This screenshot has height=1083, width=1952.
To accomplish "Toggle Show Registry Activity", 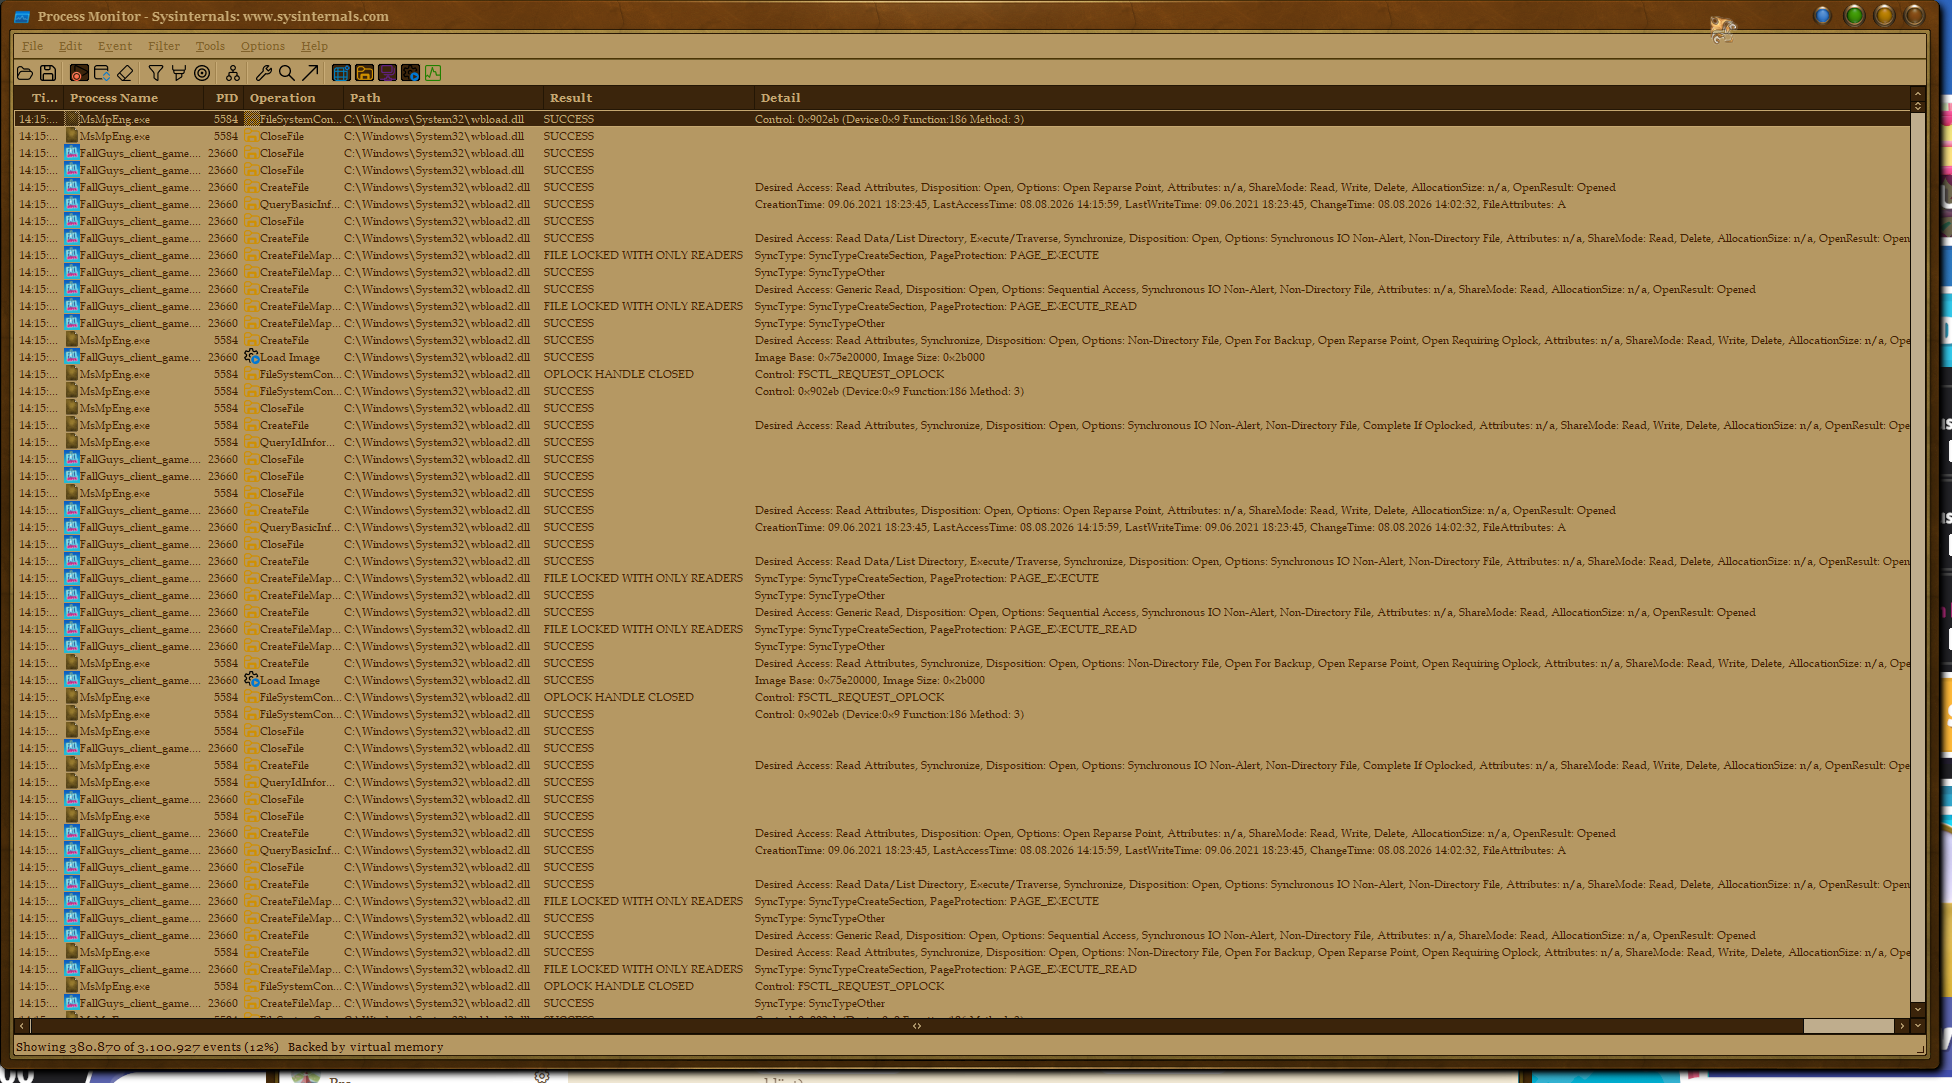I will [x=341, y=73].
